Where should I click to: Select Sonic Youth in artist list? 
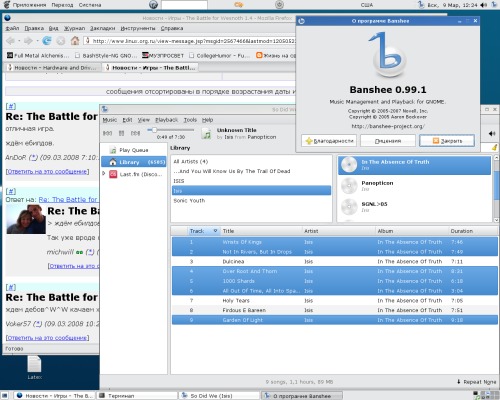[x=189, y=200]
